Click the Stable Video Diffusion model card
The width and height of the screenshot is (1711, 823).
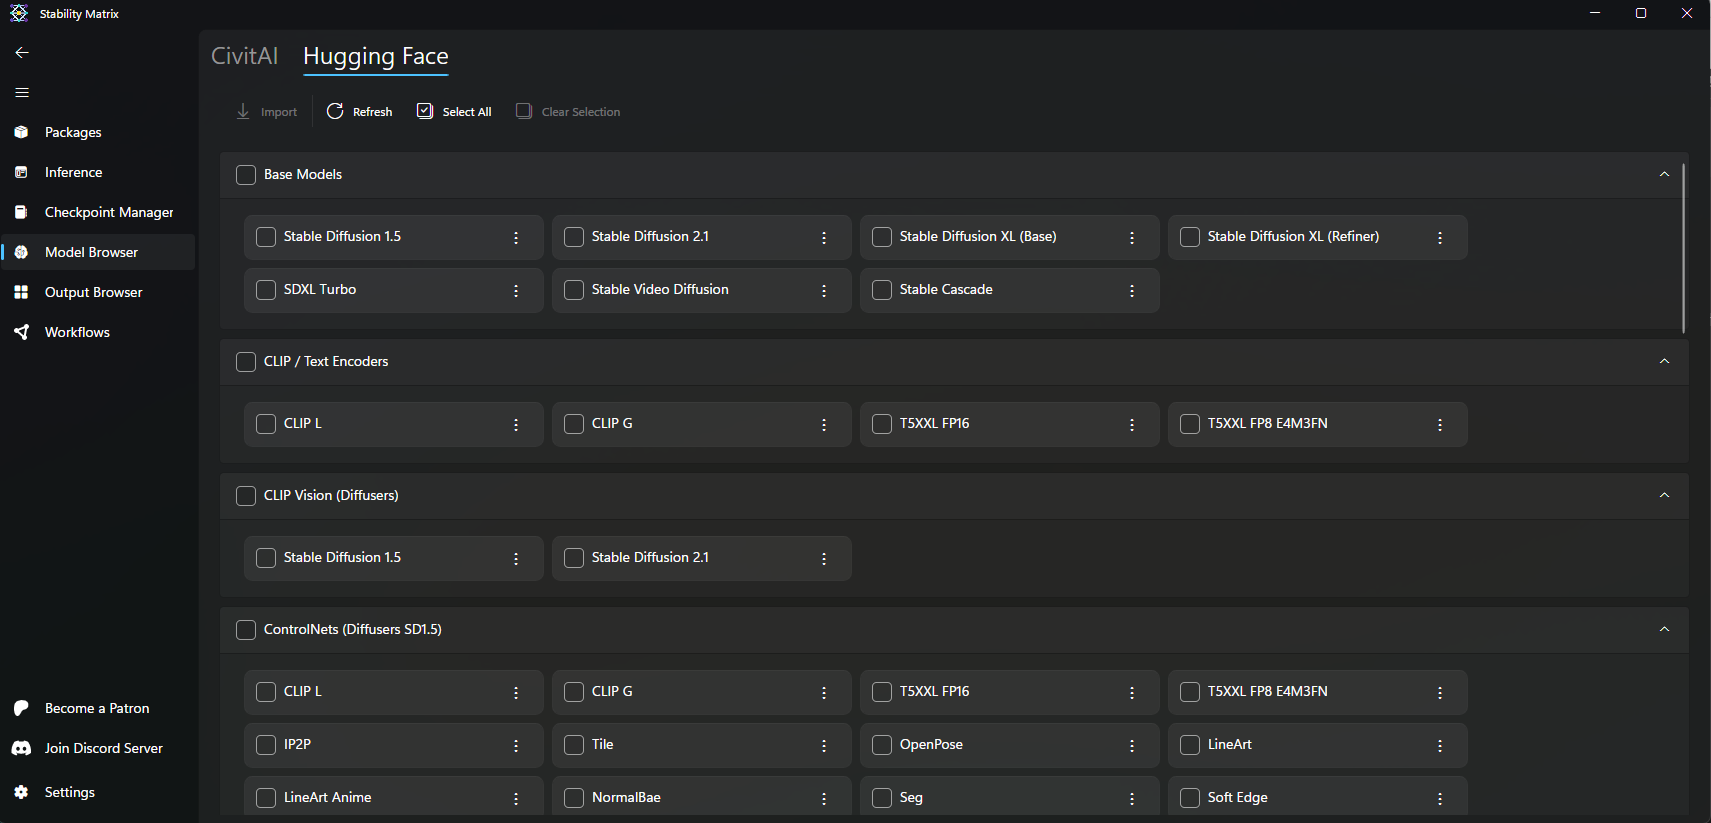(x=701, y=290)
